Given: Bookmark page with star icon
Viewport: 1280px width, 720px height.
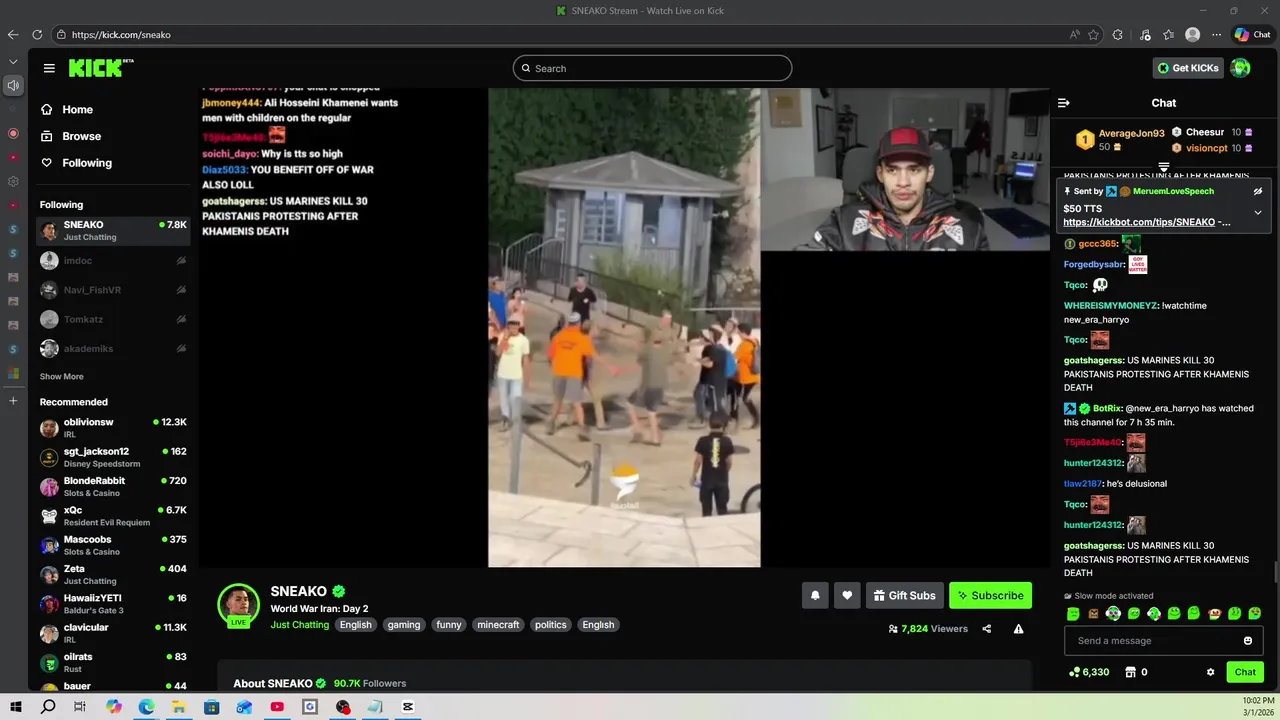Looking at the screenshot, I should tap(1094, 34).
